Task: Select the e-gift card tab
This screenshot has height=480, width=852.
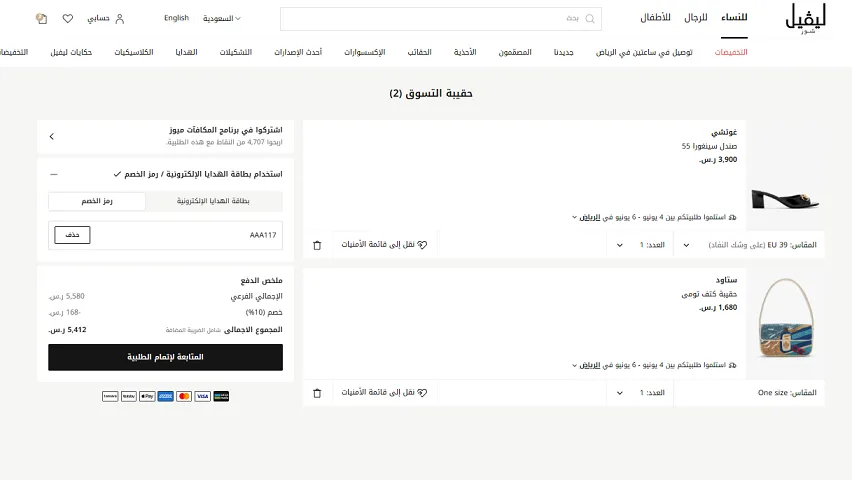Action: tap(214, 201)
